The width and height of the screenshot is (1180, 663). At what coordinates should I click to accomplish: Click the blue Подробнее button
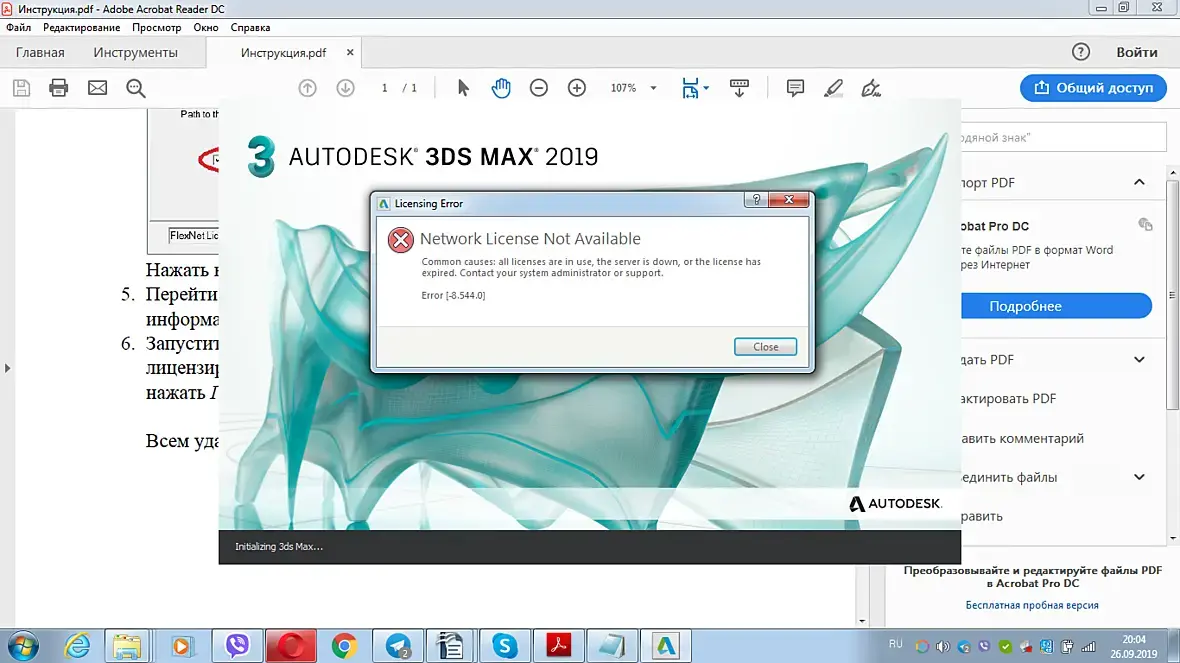coord(1056,306)
